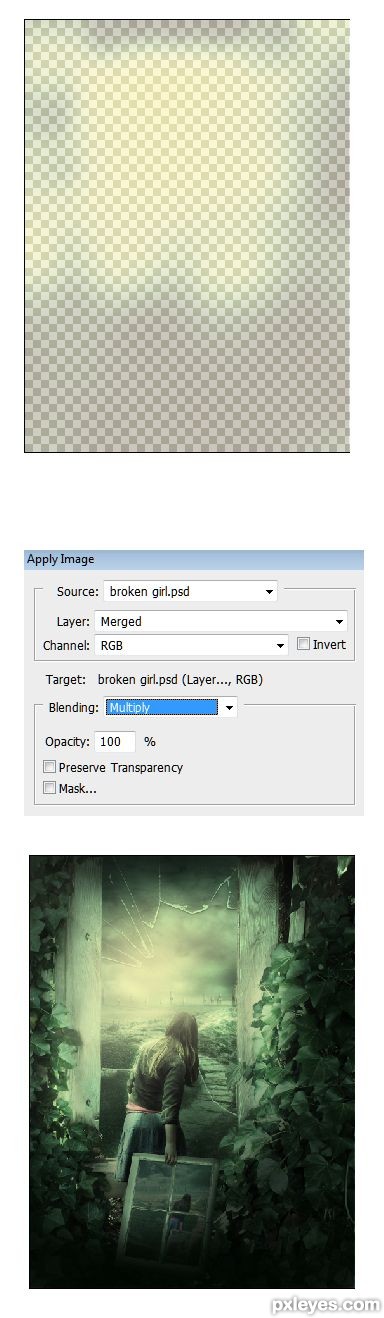384x1318 pixels.
Task: Select the transparent checkerboard glow image
Action: pos(186,236)
